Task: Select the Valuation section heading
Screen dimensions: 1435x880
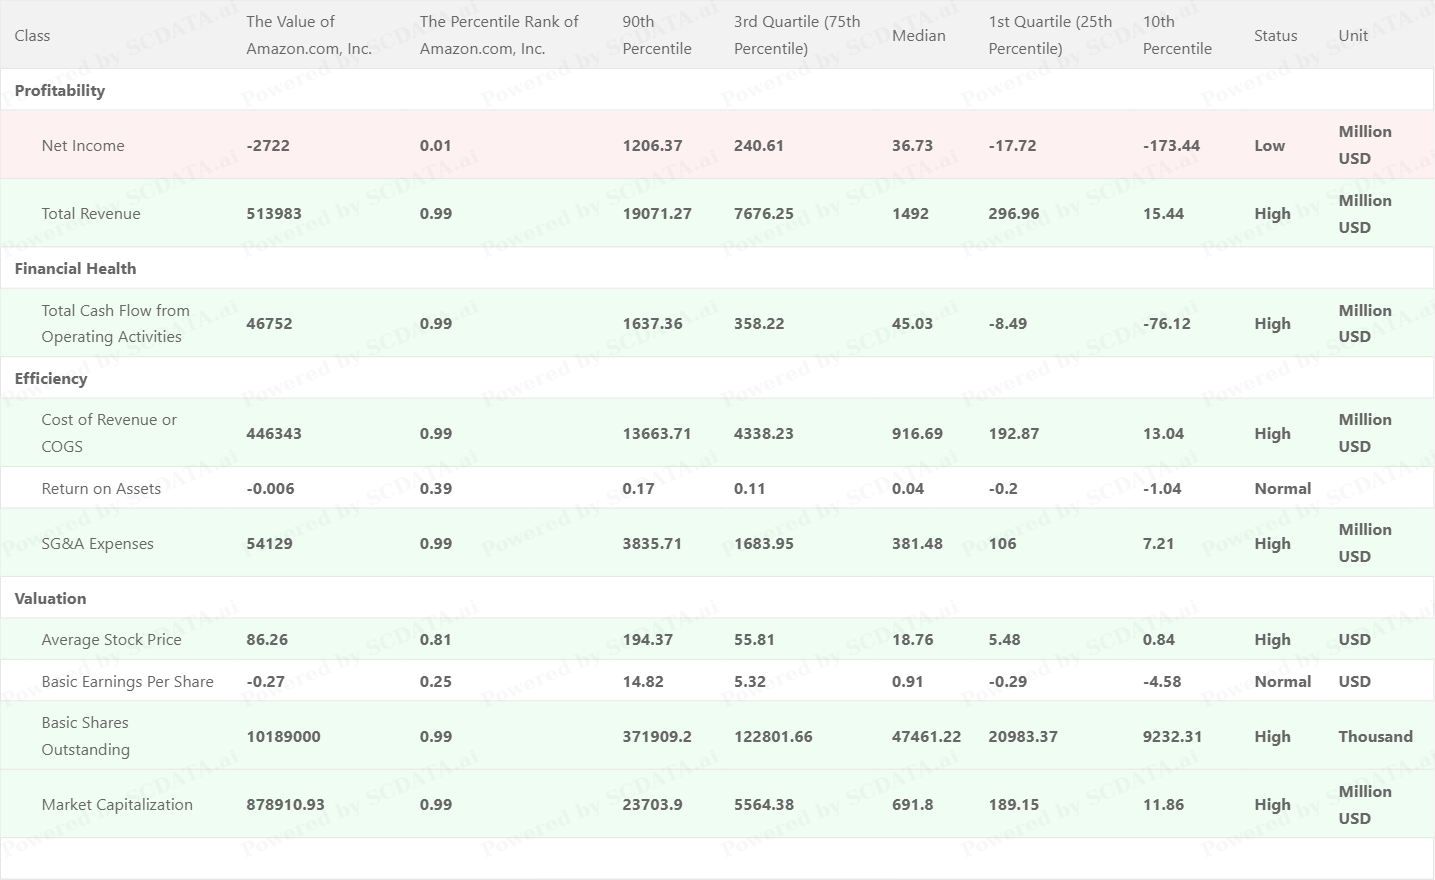Action: tap(50, 598)
